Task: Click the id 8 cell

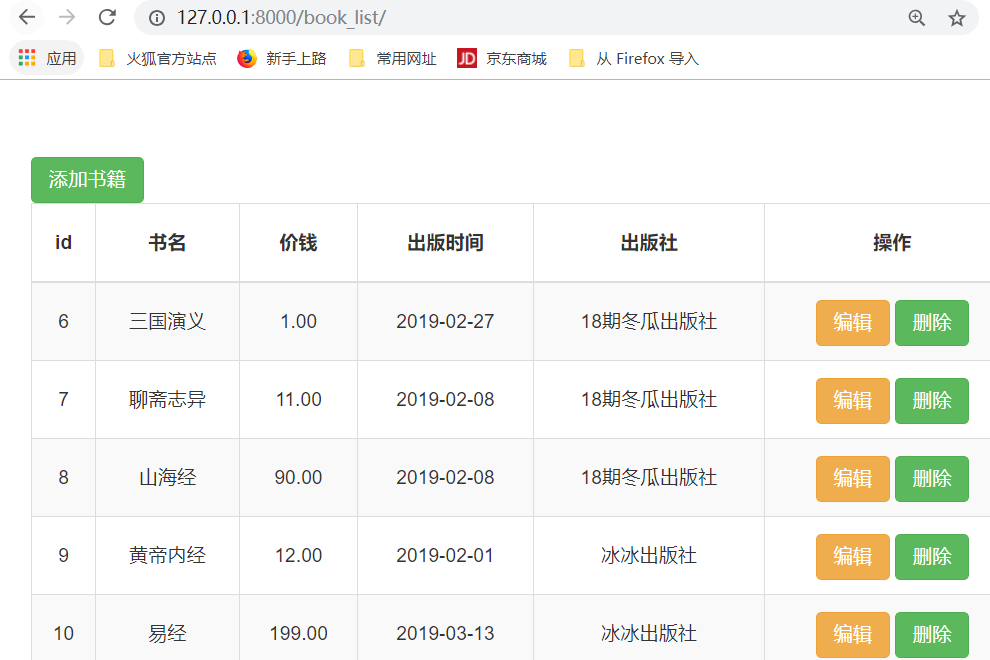Action: coord(63,477)
